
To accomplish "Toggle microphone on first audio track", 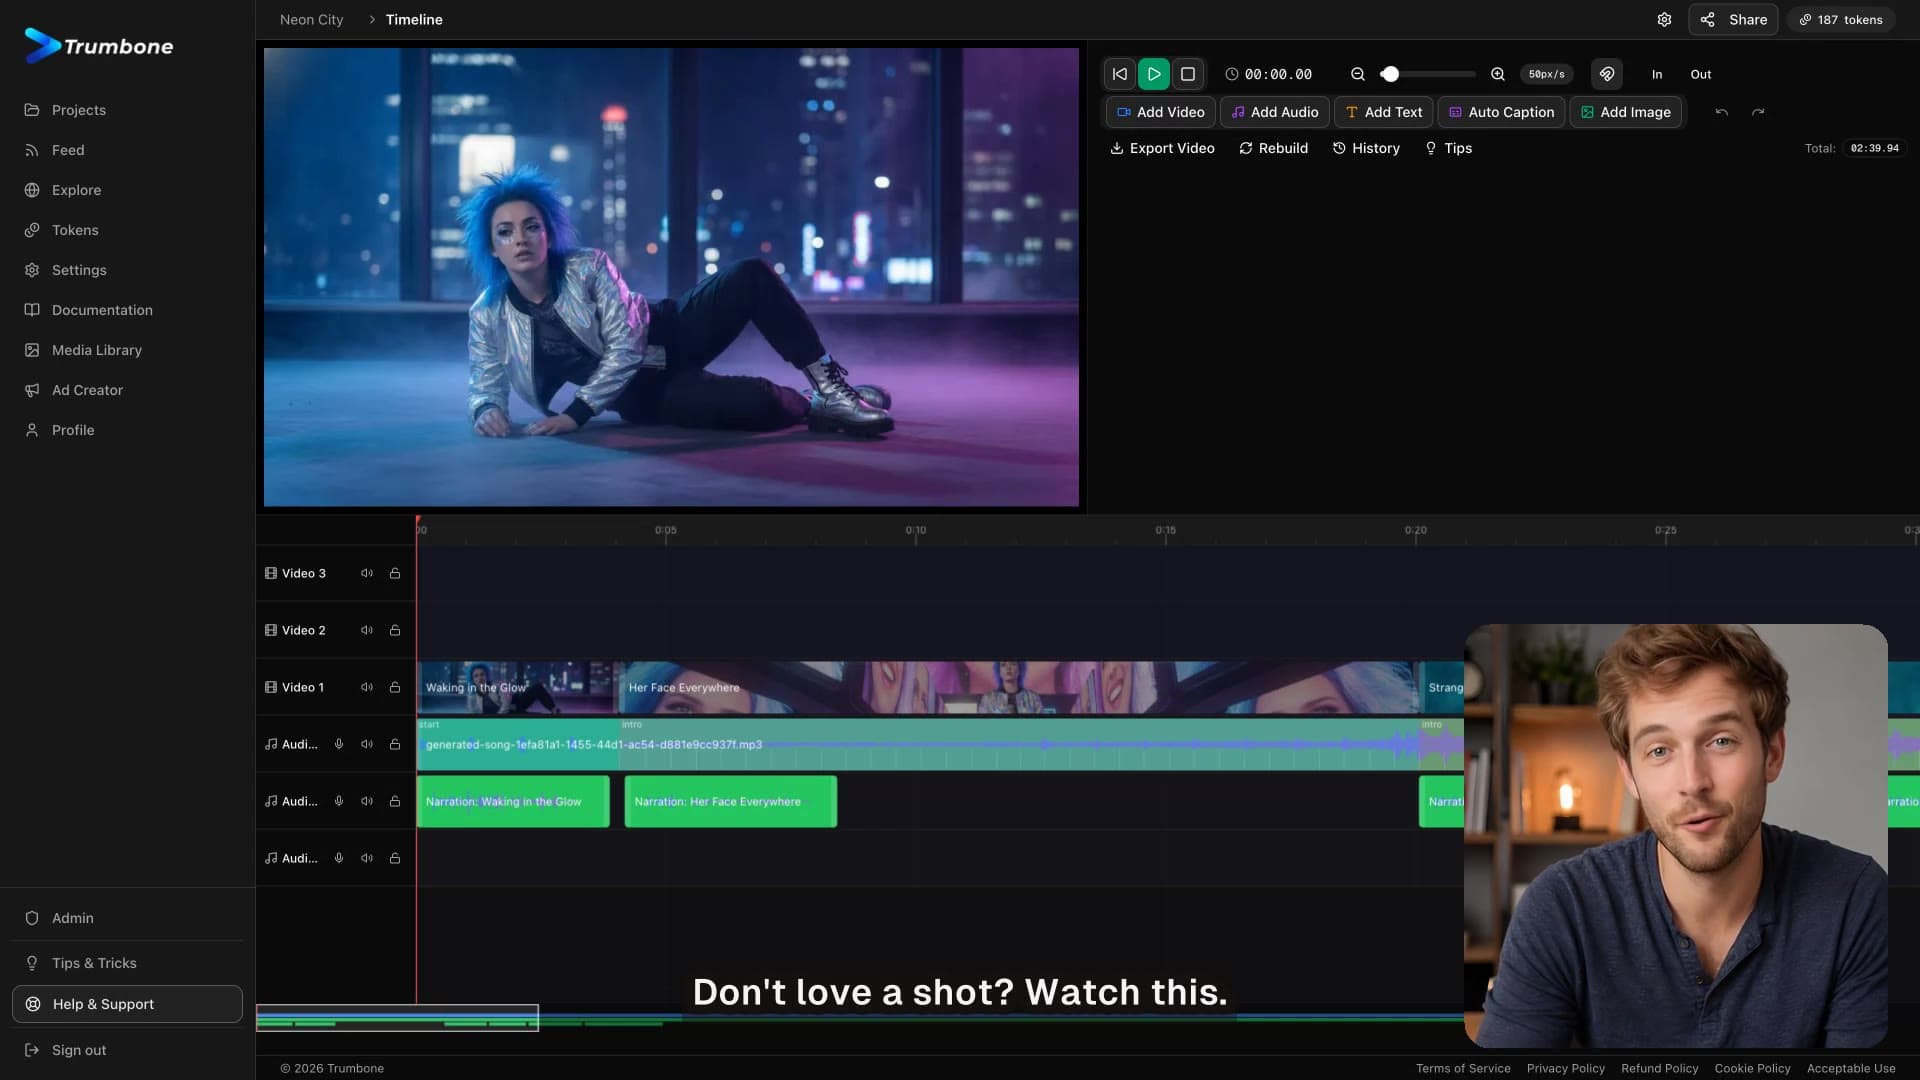I will [339, 744].
